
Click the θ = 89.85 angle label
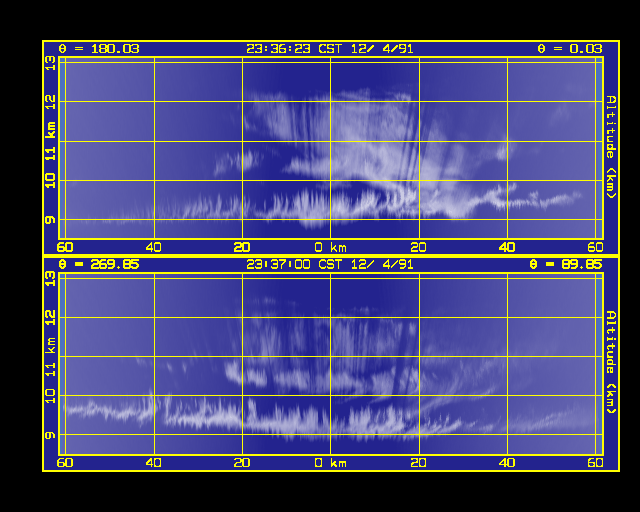pos(566,265)
